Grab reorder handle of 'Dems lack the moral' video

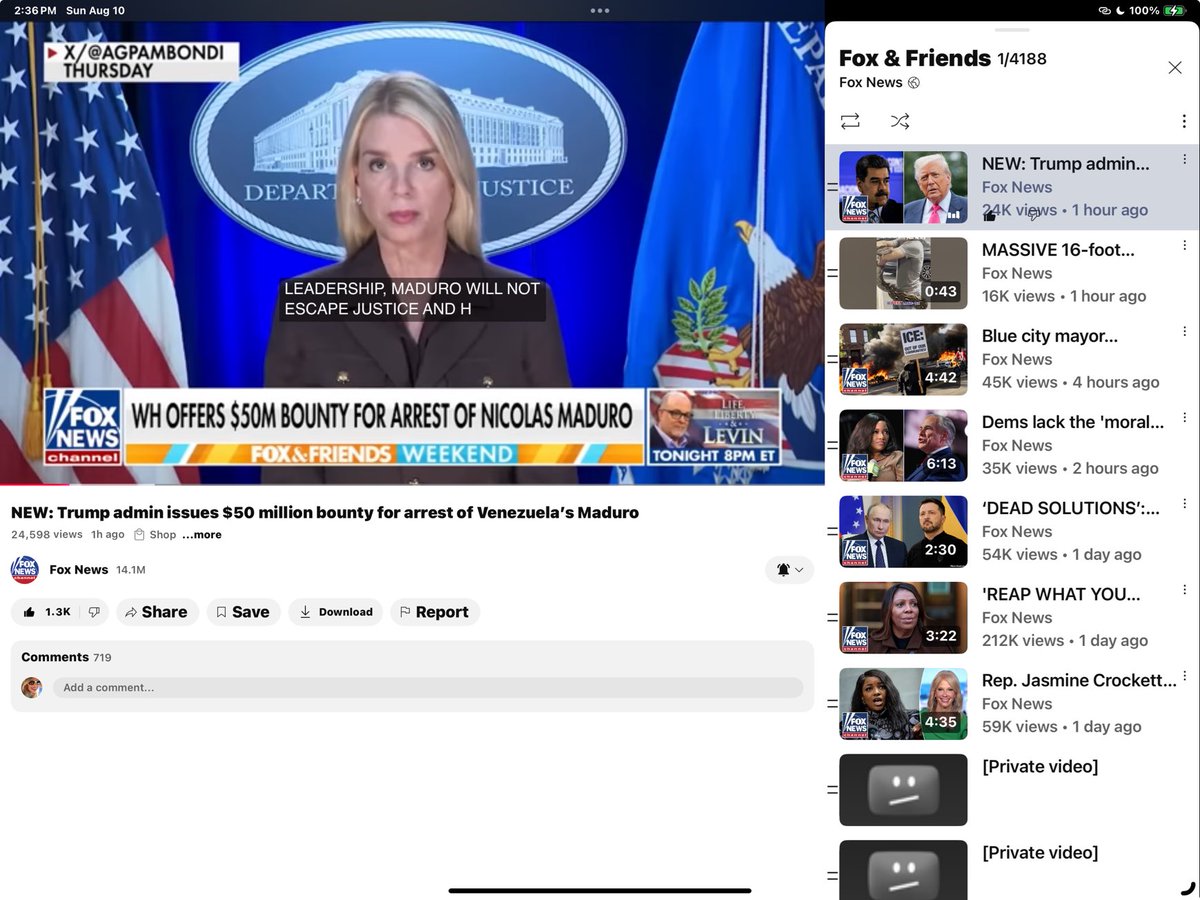click(x=832, y=445)
